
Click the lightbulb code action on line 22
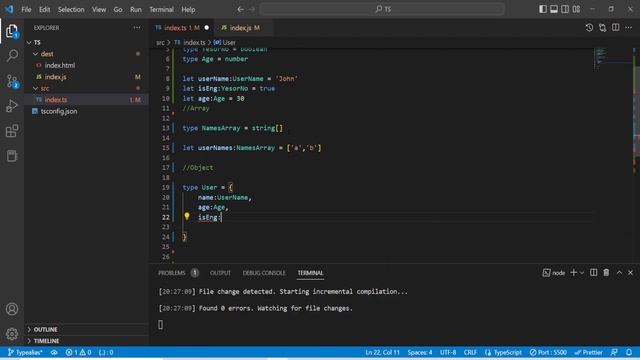[187, 216]
